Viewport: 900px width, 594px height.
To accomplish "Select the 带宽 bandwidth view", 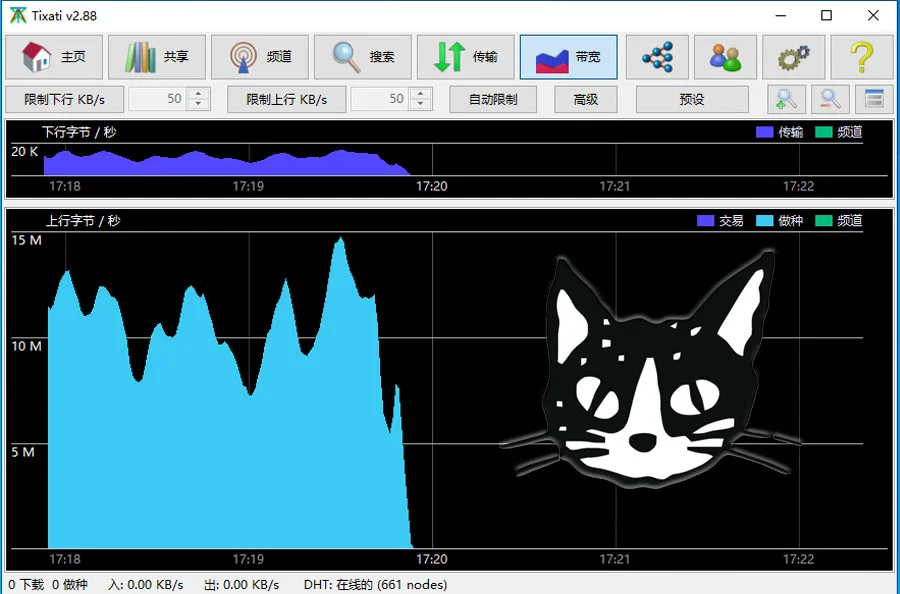I will (x=568, y=57).
